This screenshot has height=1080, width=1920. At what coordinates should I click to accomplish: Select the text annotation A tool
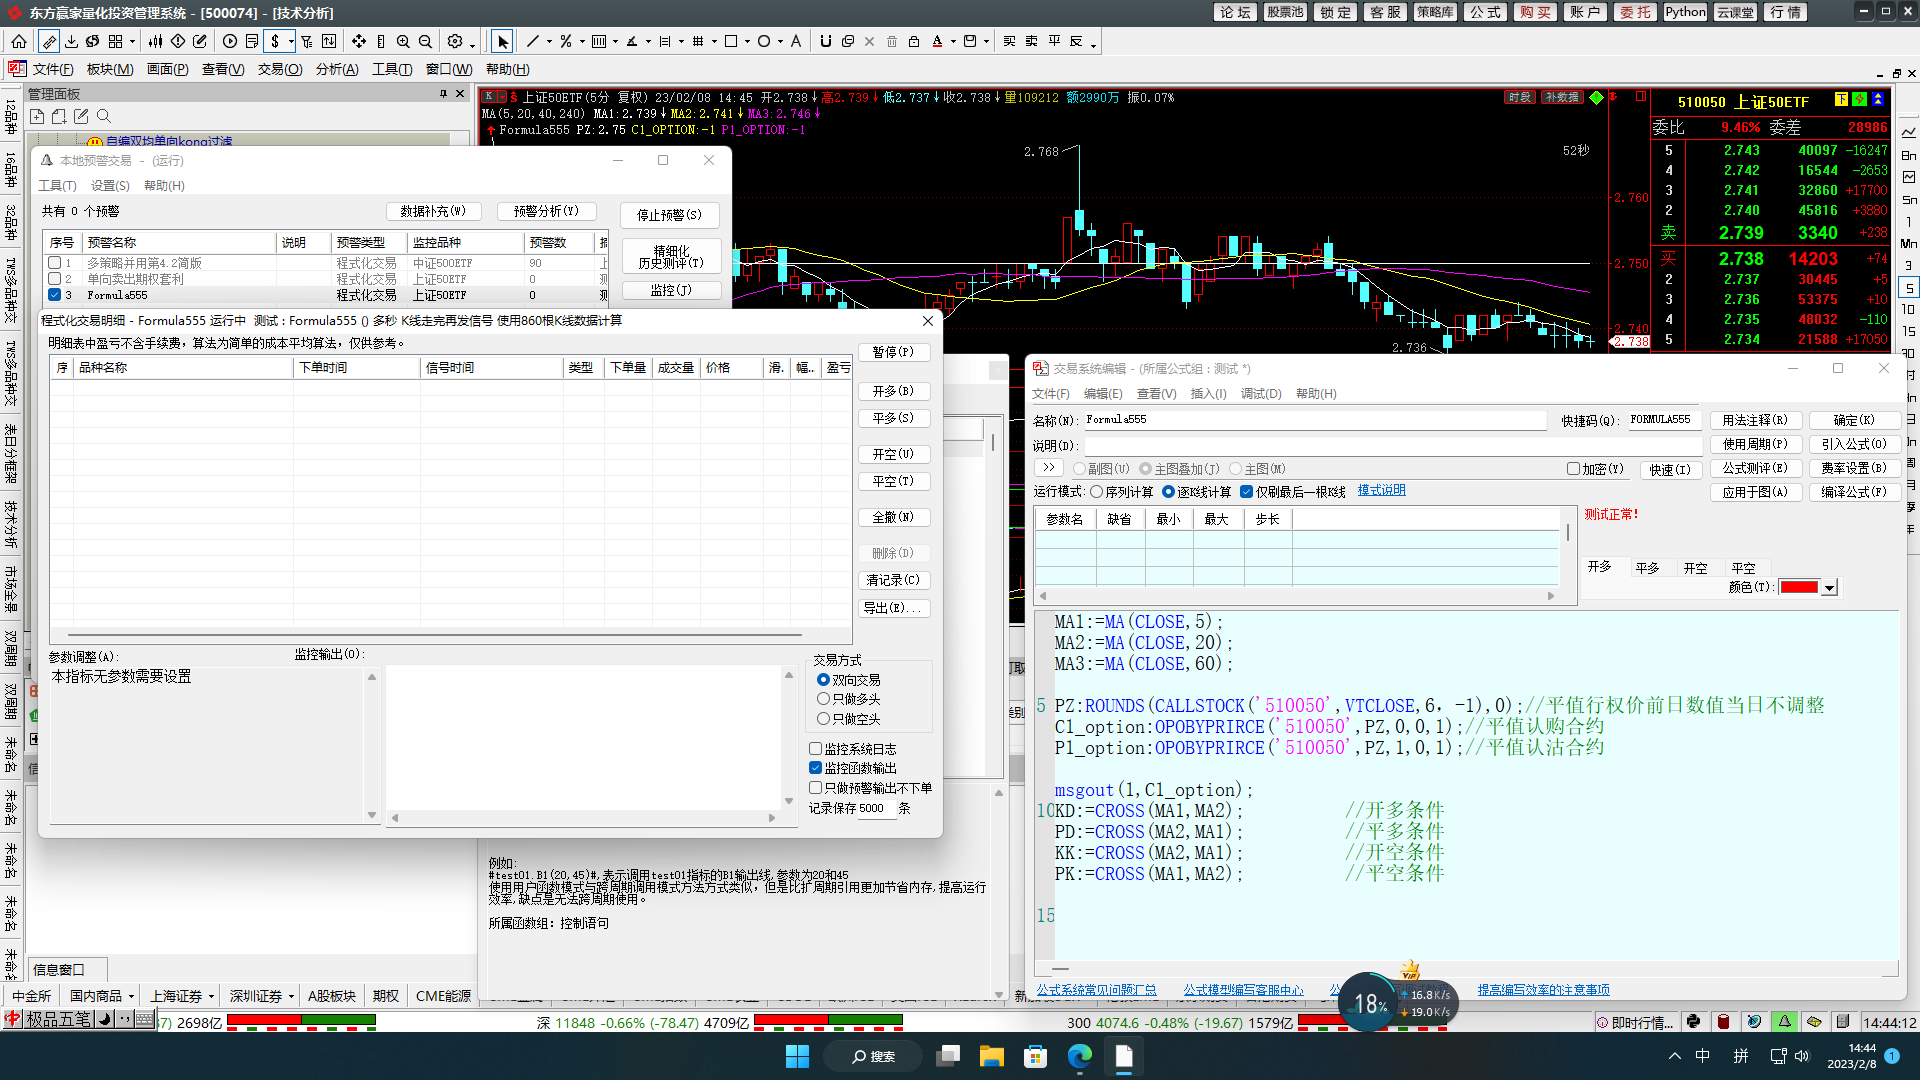click(796, 41)
